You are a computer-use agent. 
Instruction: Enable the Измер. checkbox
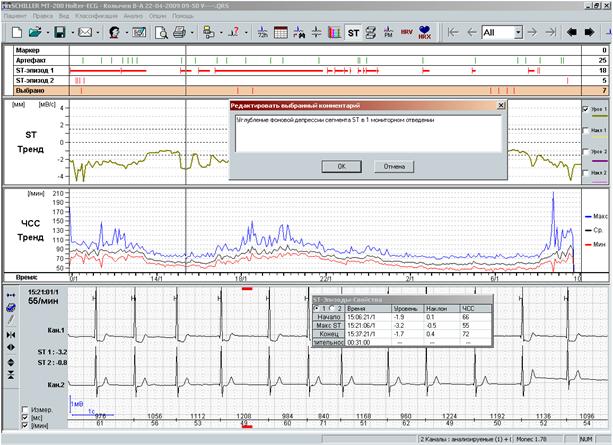pyautogui.click(x=25, y=409)
